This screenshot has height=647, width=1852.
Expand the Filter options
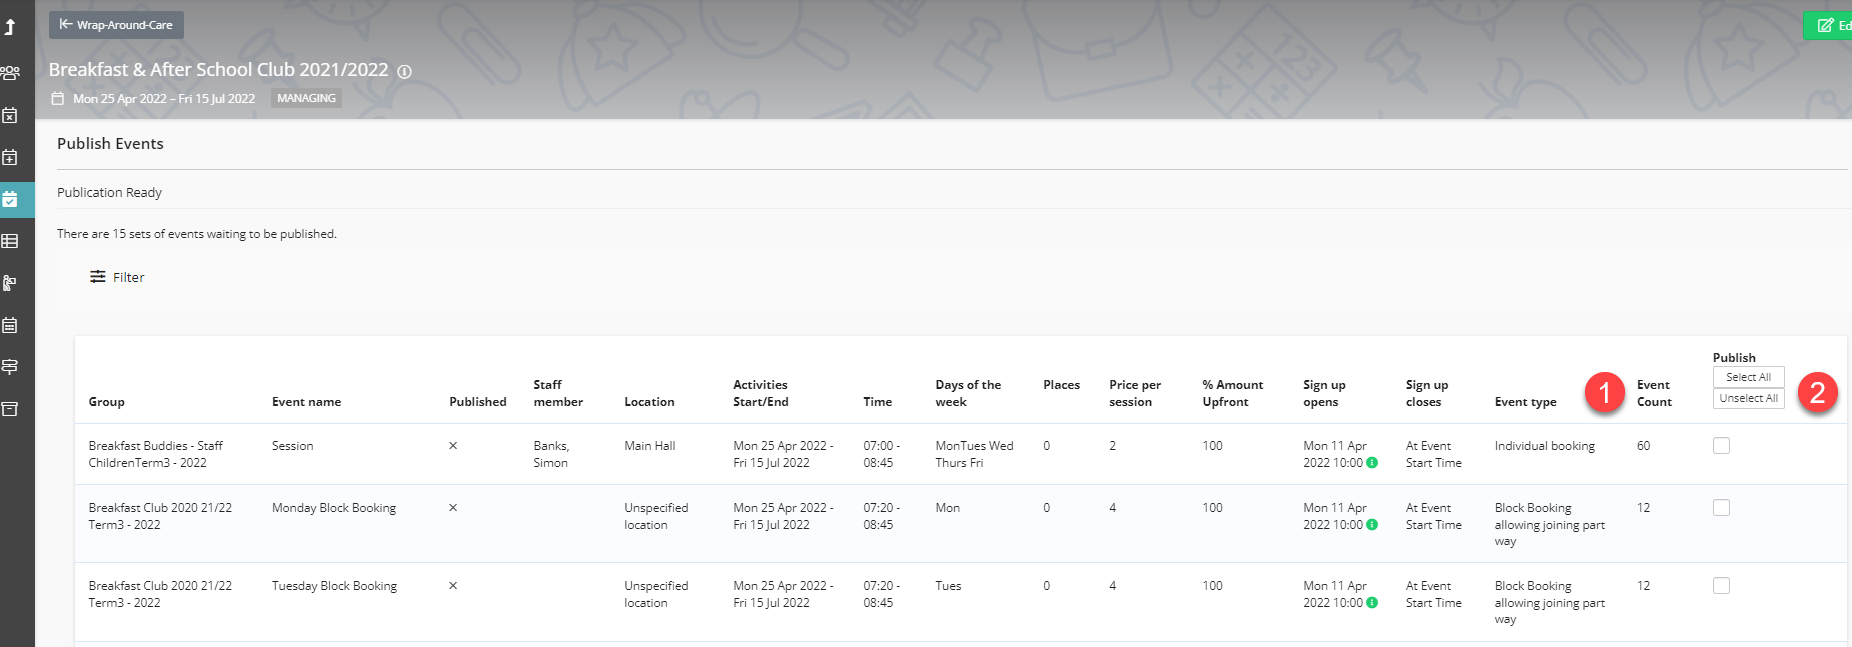point(117,277)
